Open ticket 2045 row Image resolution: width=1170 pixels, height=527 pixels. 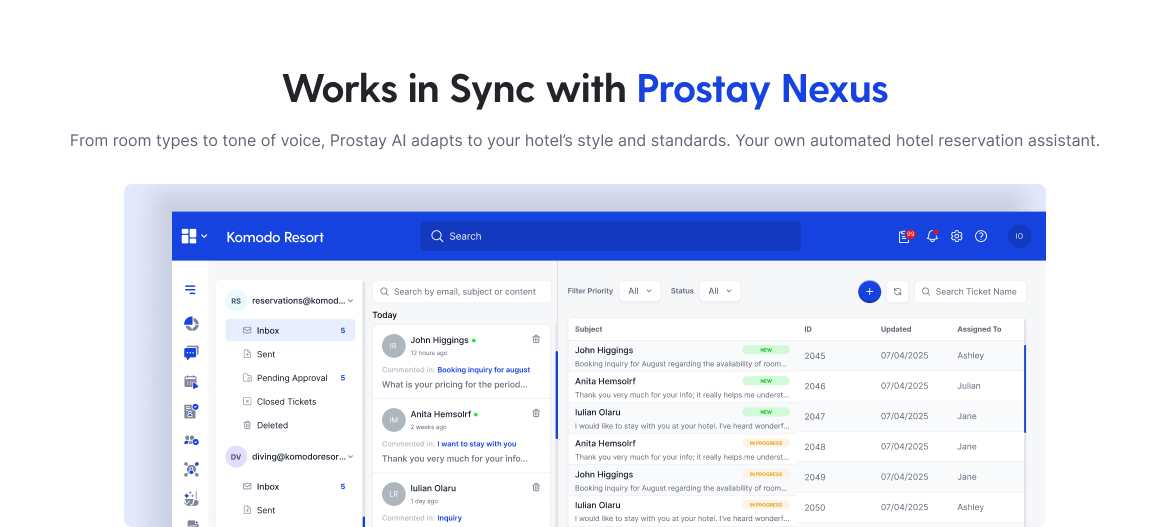click(796, 356)
